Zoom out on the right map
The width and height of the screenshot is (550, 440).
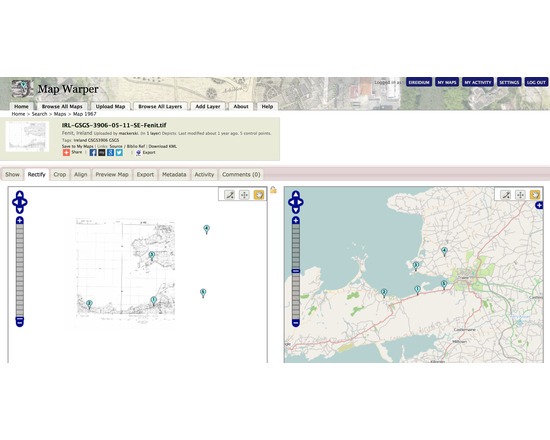coord(296,322)
